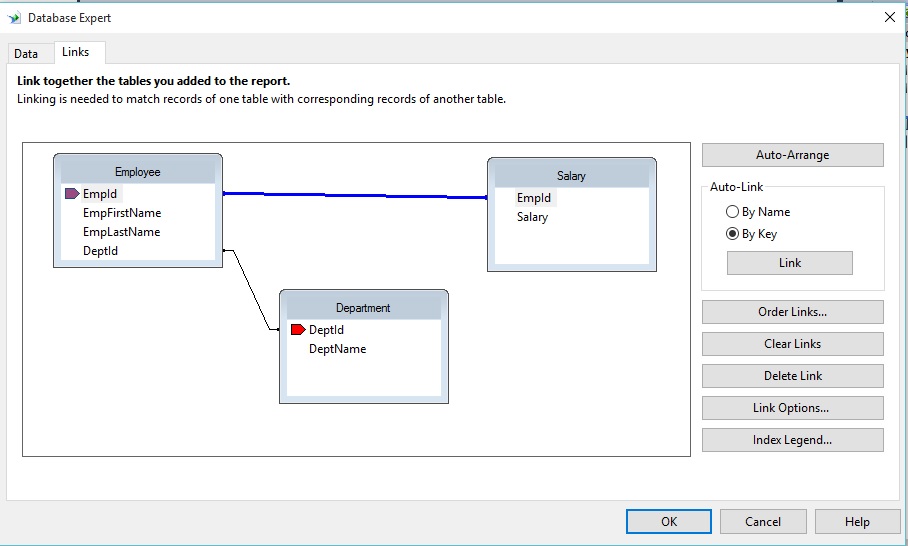Select the By Name auto-link option
Image resolution: width=908 pixels, height=546 pixels.
coord(733,212)
